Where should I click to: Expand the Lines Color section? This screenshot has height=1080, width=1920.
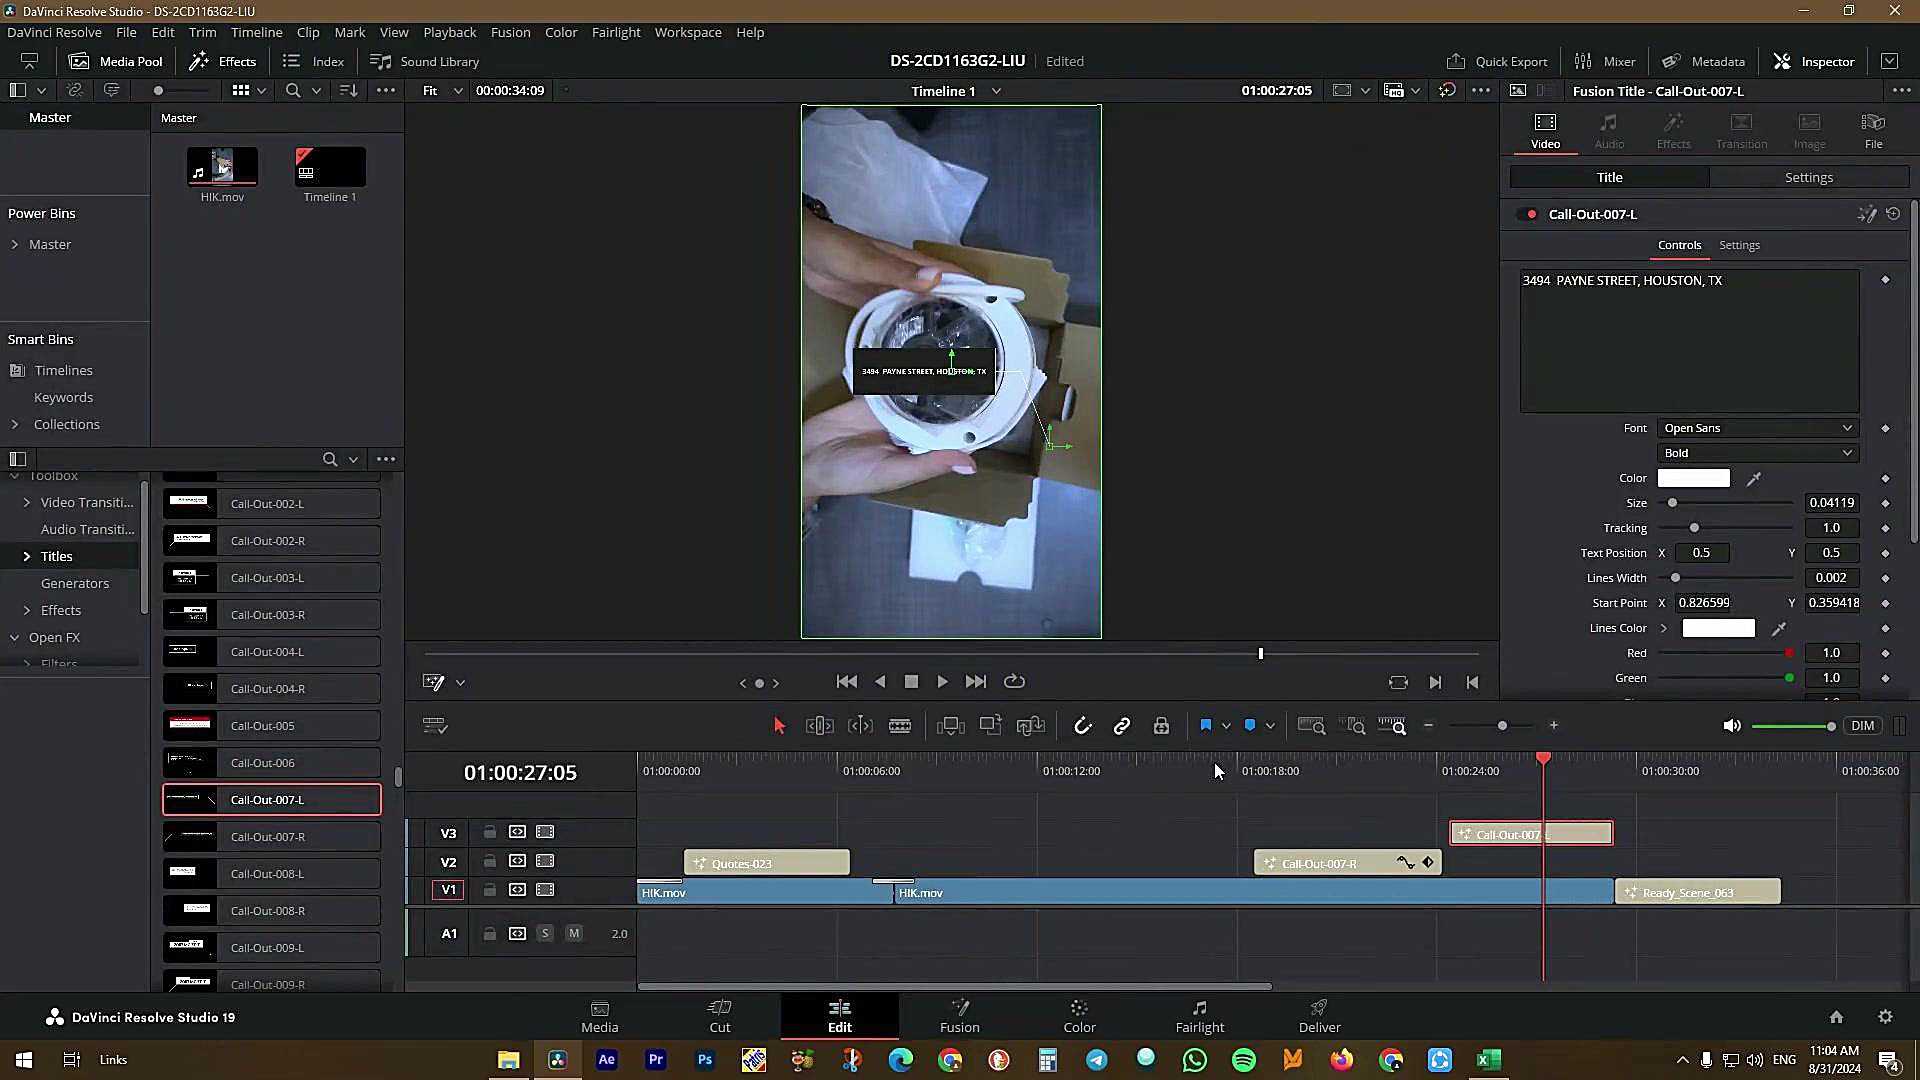click(1664, 629)
